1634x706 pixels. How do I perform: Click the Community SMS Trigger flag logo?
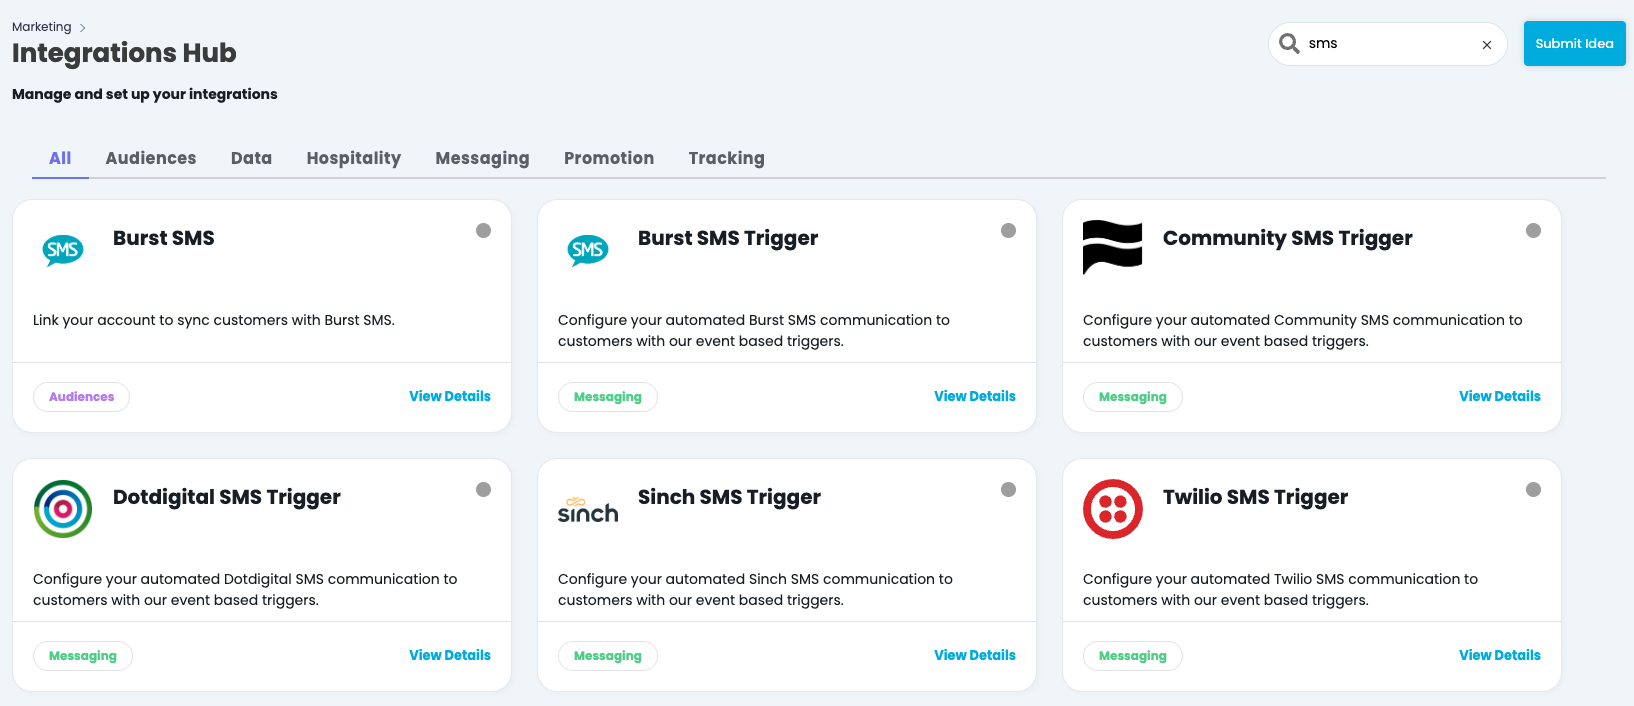click(x=1112, y=246)
